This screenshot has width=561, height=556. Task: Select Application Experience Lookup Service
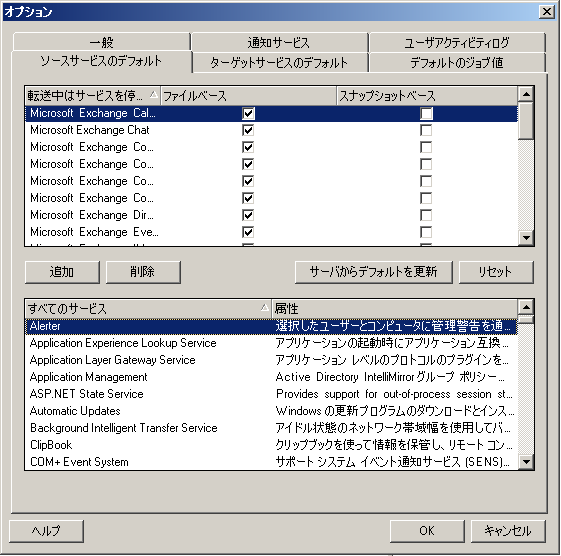pyautogui.click(x=272, y=343)
